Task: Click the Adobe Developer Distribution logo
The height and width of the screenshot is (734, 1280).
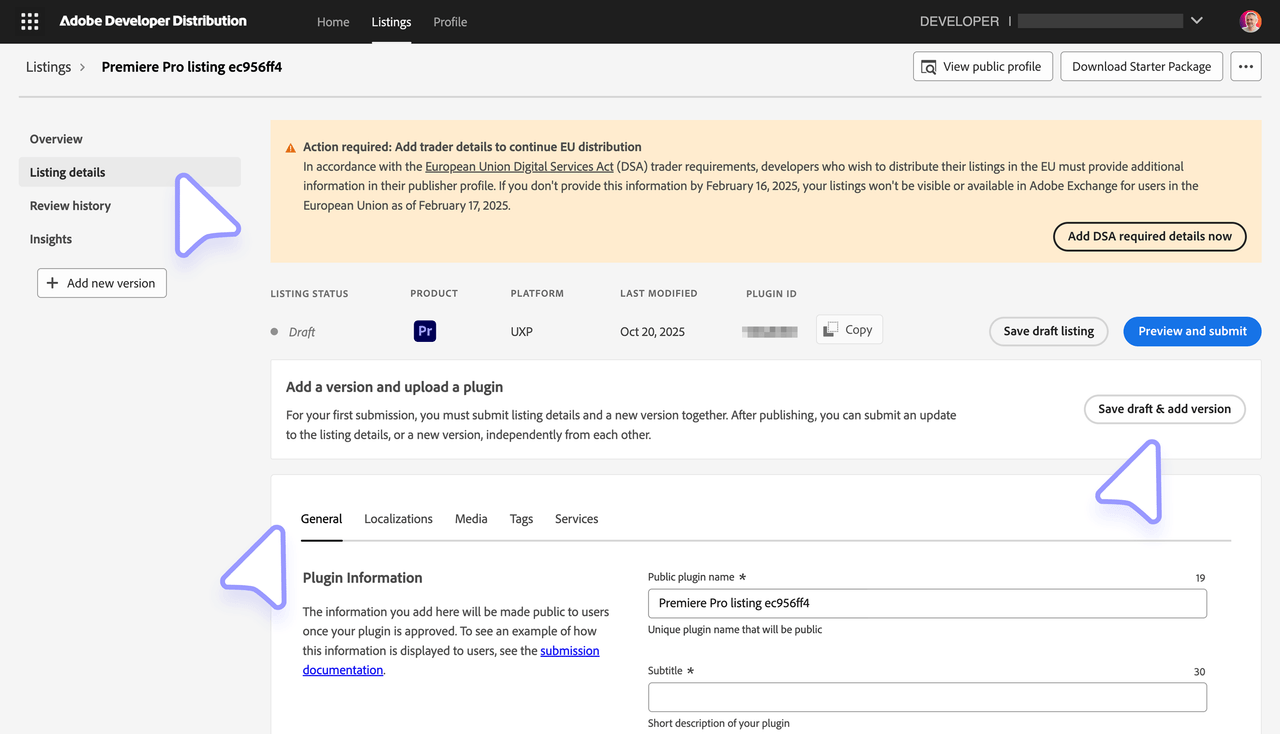Action: point(152,20)
